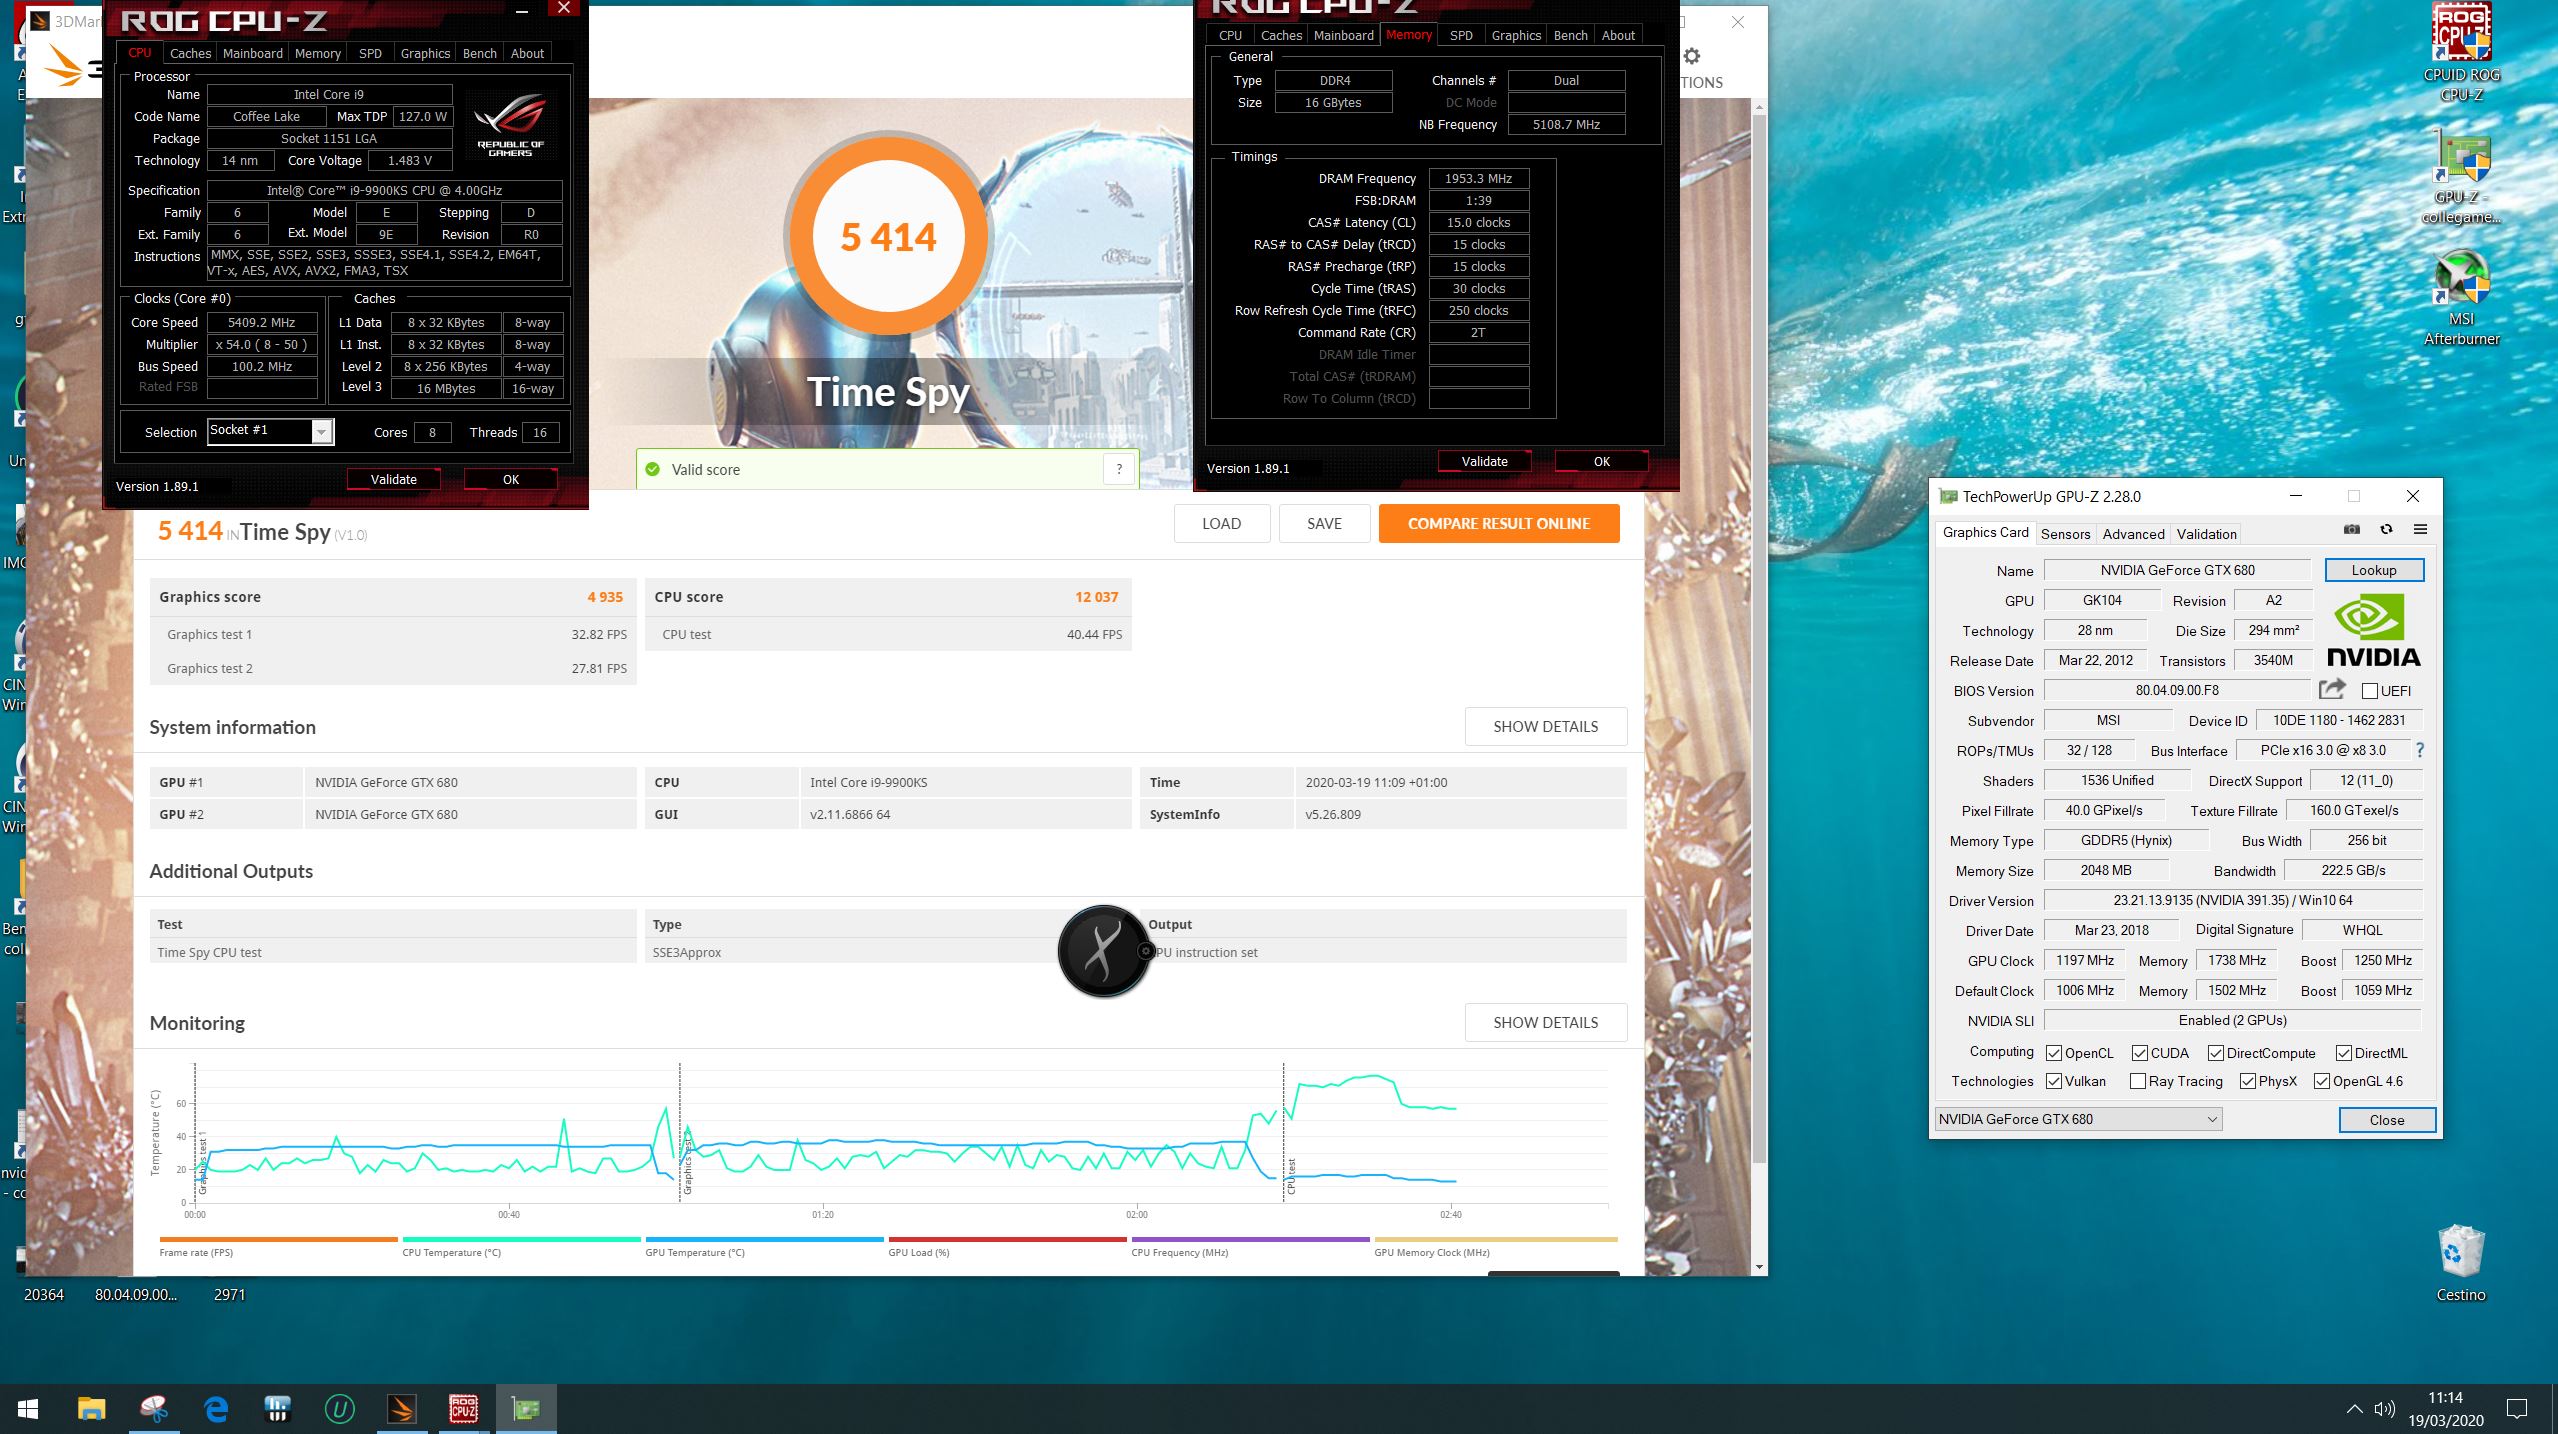2558x1434 pixels.
Task: Open the CPUID ROG CPU-Z desktop icon
Action: coord(2461,52)
